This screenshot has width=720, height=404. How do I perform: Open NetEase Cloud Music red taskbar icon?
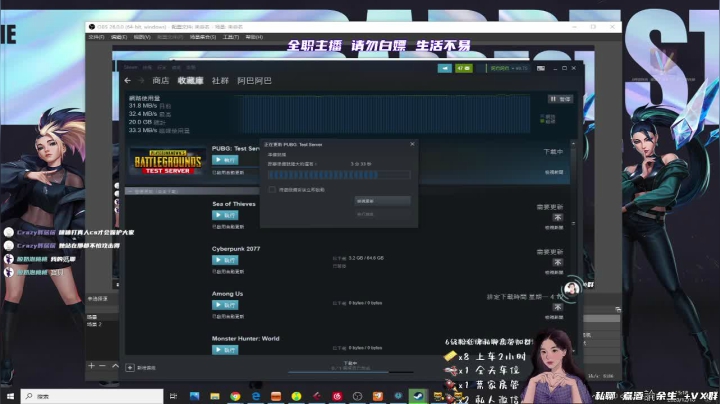pos(337,396)
